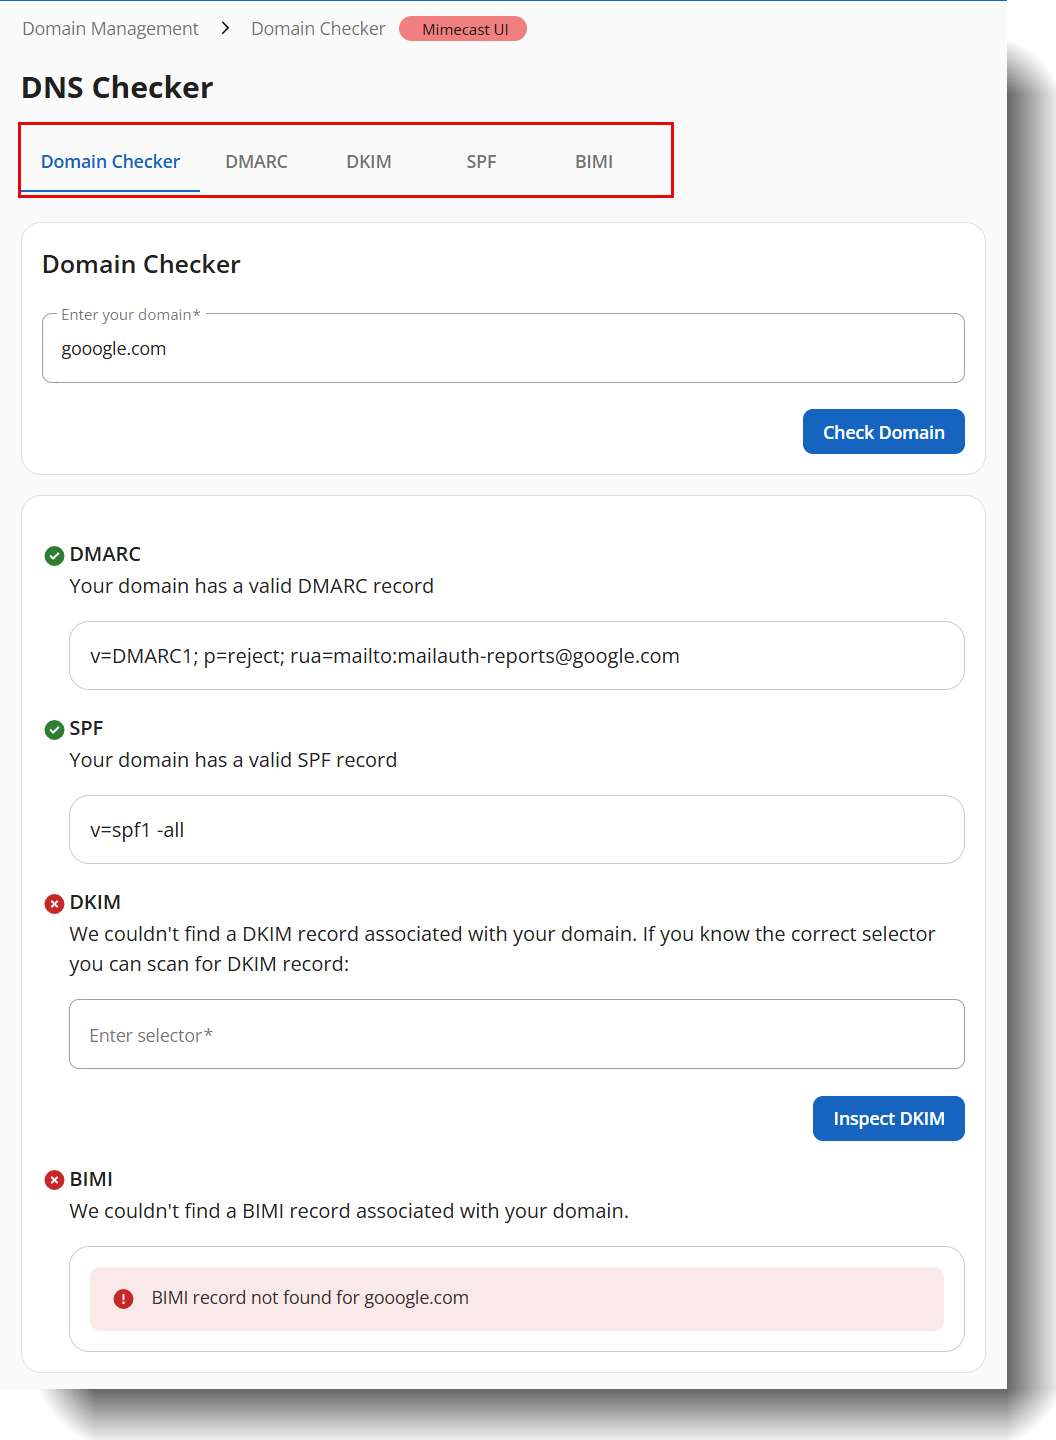This screenshot has width=1056, height=1440.
Task: Open the DKIM tab
Action: point(369,162)
